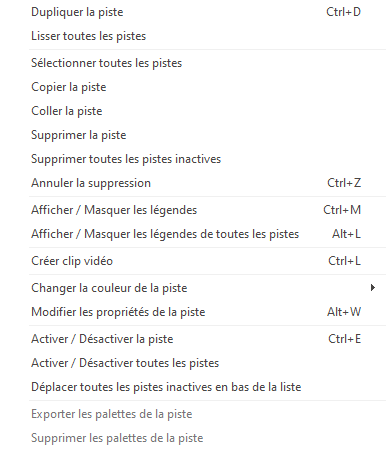The height and width of the screenshot is (449, 387).
Task: Choose Supprimer les palettes de la piste
Action: click(208, 438)
